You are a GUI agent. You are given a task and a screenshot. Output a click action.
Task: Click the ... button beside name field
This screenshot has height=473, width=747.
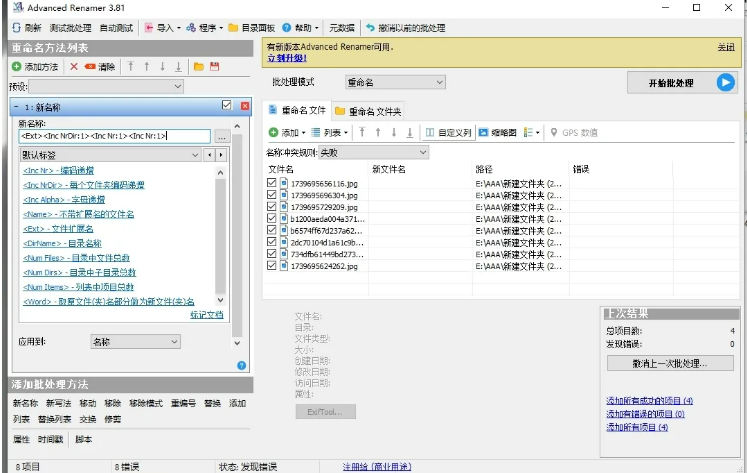(222, 137)
